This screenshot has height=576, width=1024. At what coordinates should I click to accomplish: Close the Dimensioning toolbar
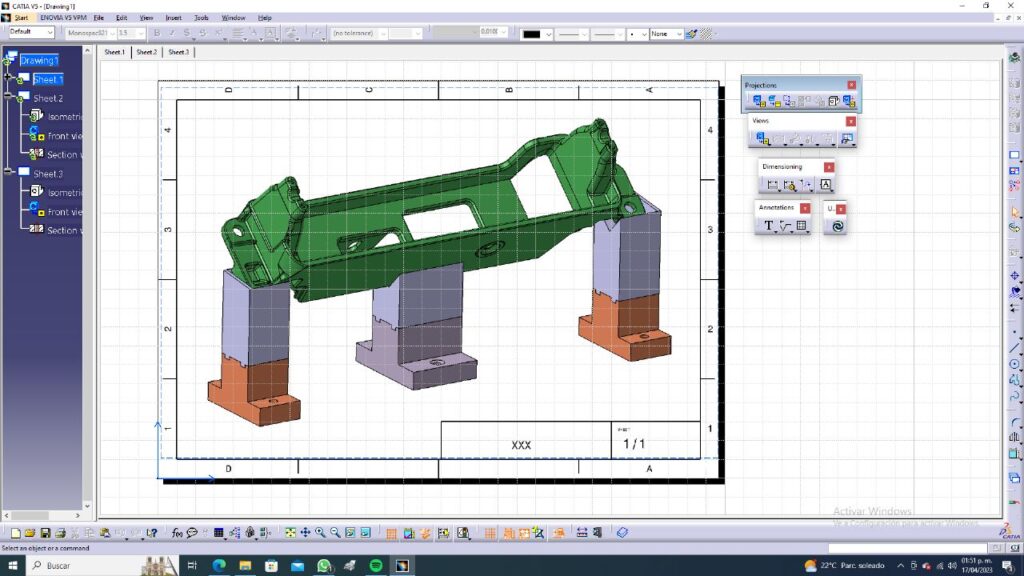(x=829, y=167)
